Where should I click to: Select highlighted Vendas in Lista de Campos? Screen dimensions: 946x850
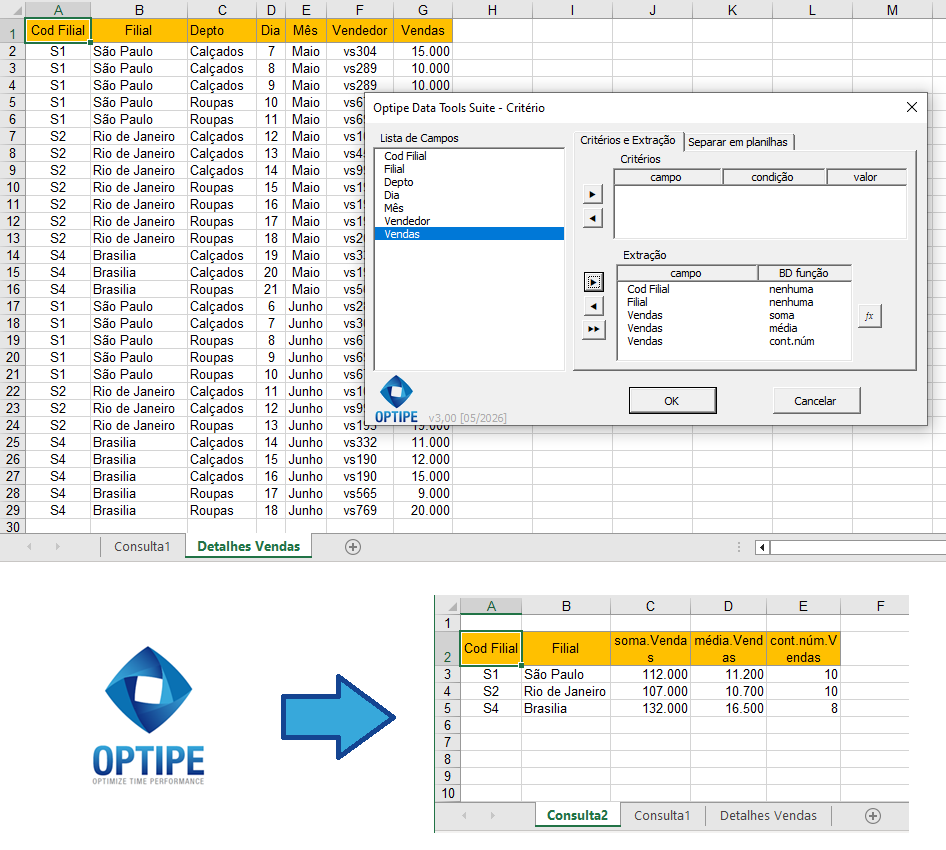coord(469,234)
